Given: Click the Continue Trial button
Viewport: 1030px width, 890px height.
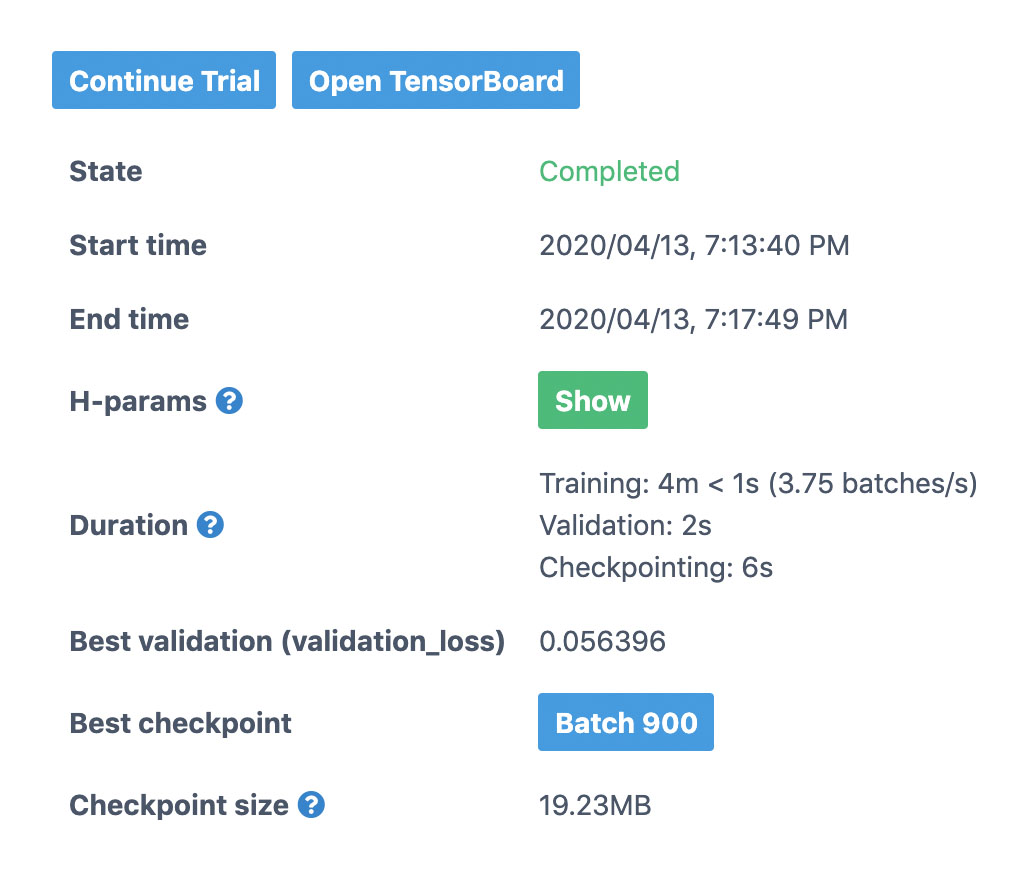Looking at the screenshot, I should [x=164, y=80].
